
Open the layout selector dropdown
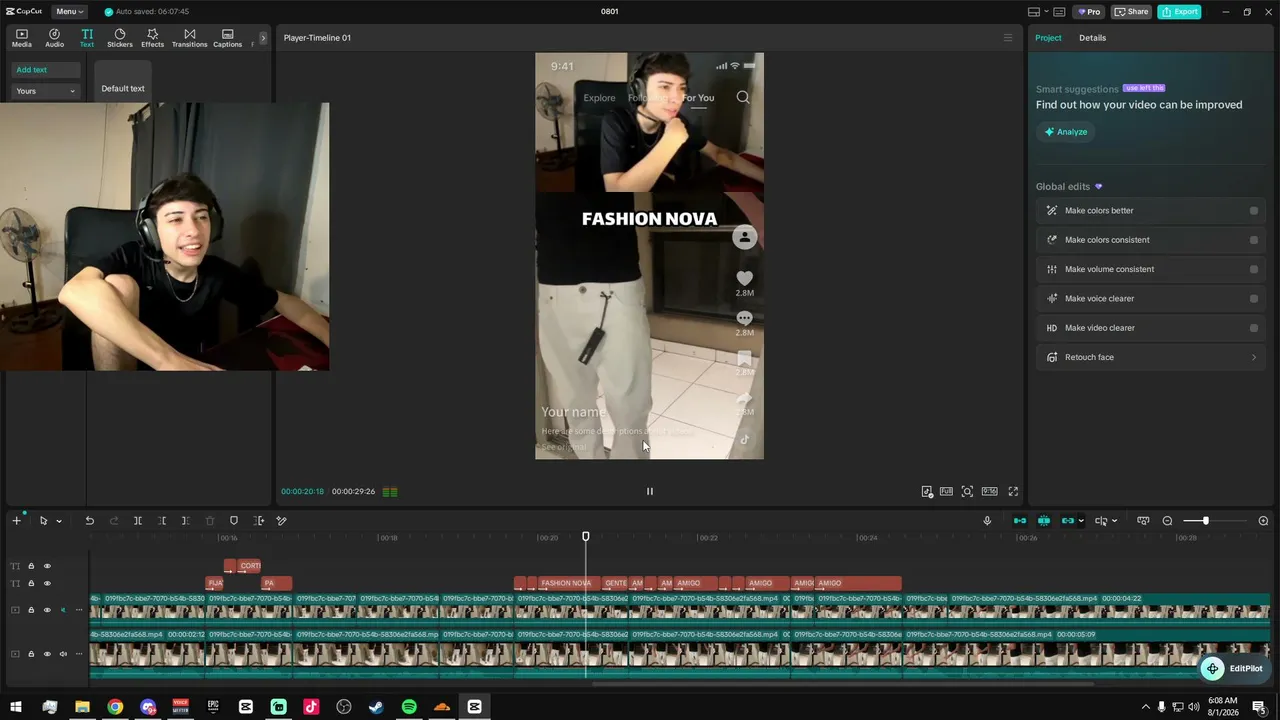pos(1037,12)
